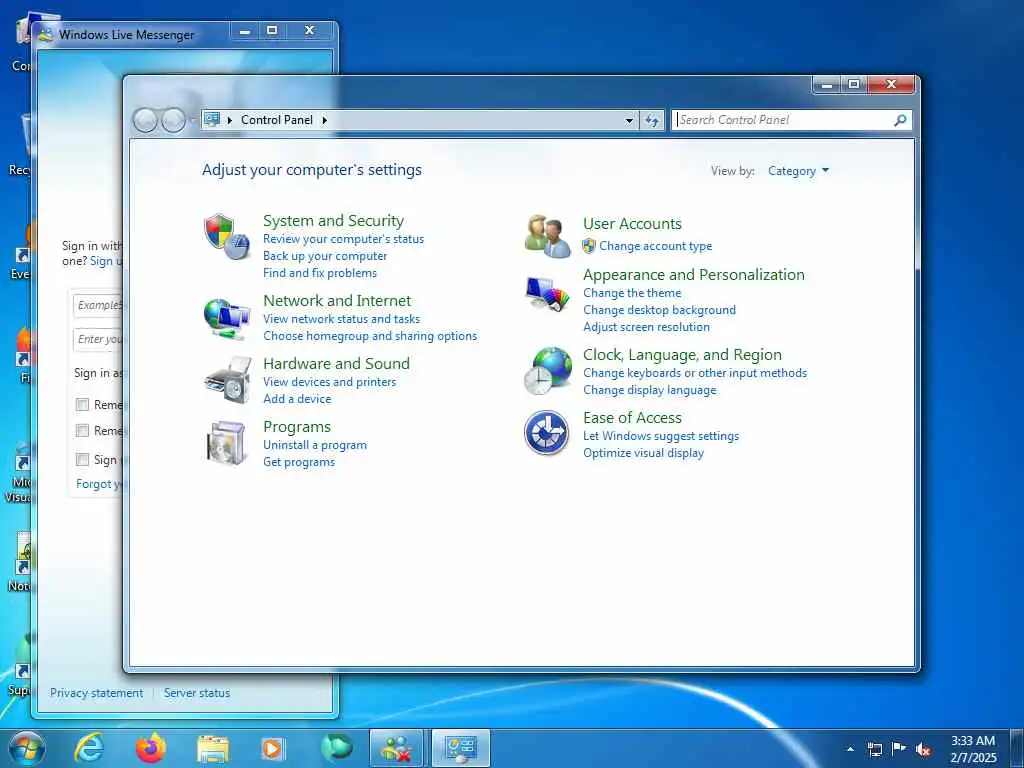Open Review your computer's status
Screen dimensions: 1024x768
click(344, 239)
